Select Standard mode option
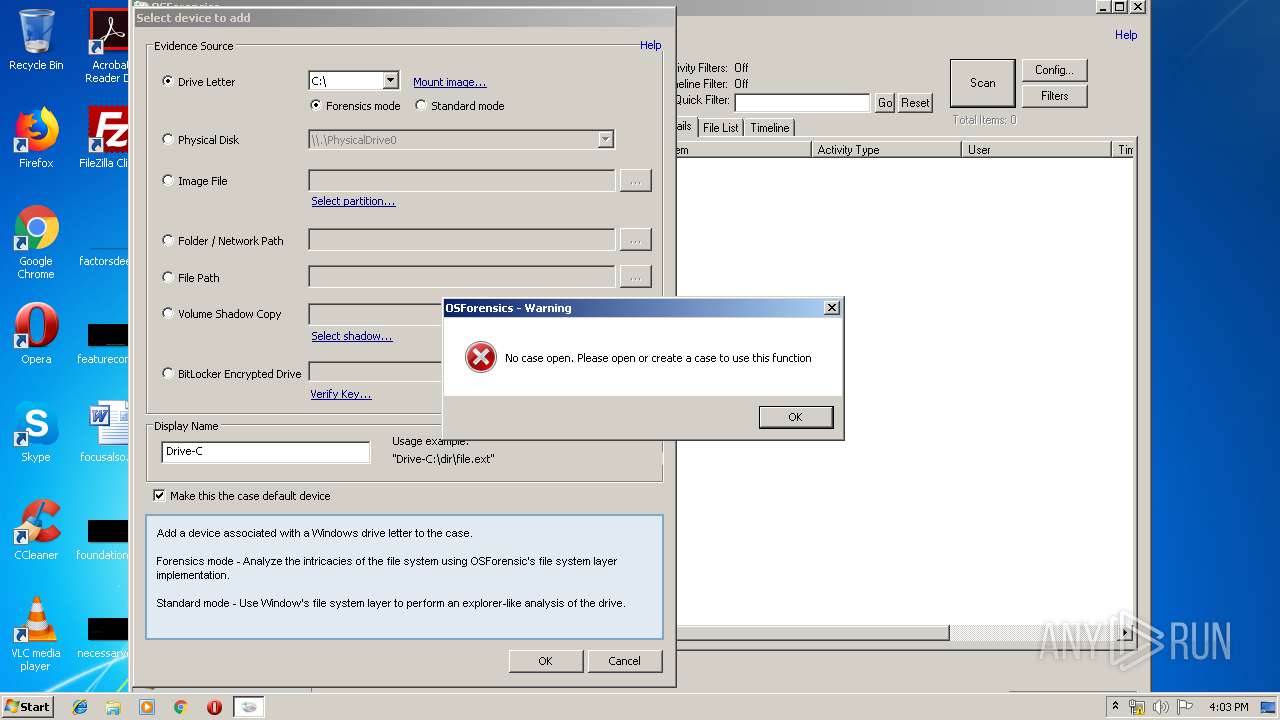 421,105
